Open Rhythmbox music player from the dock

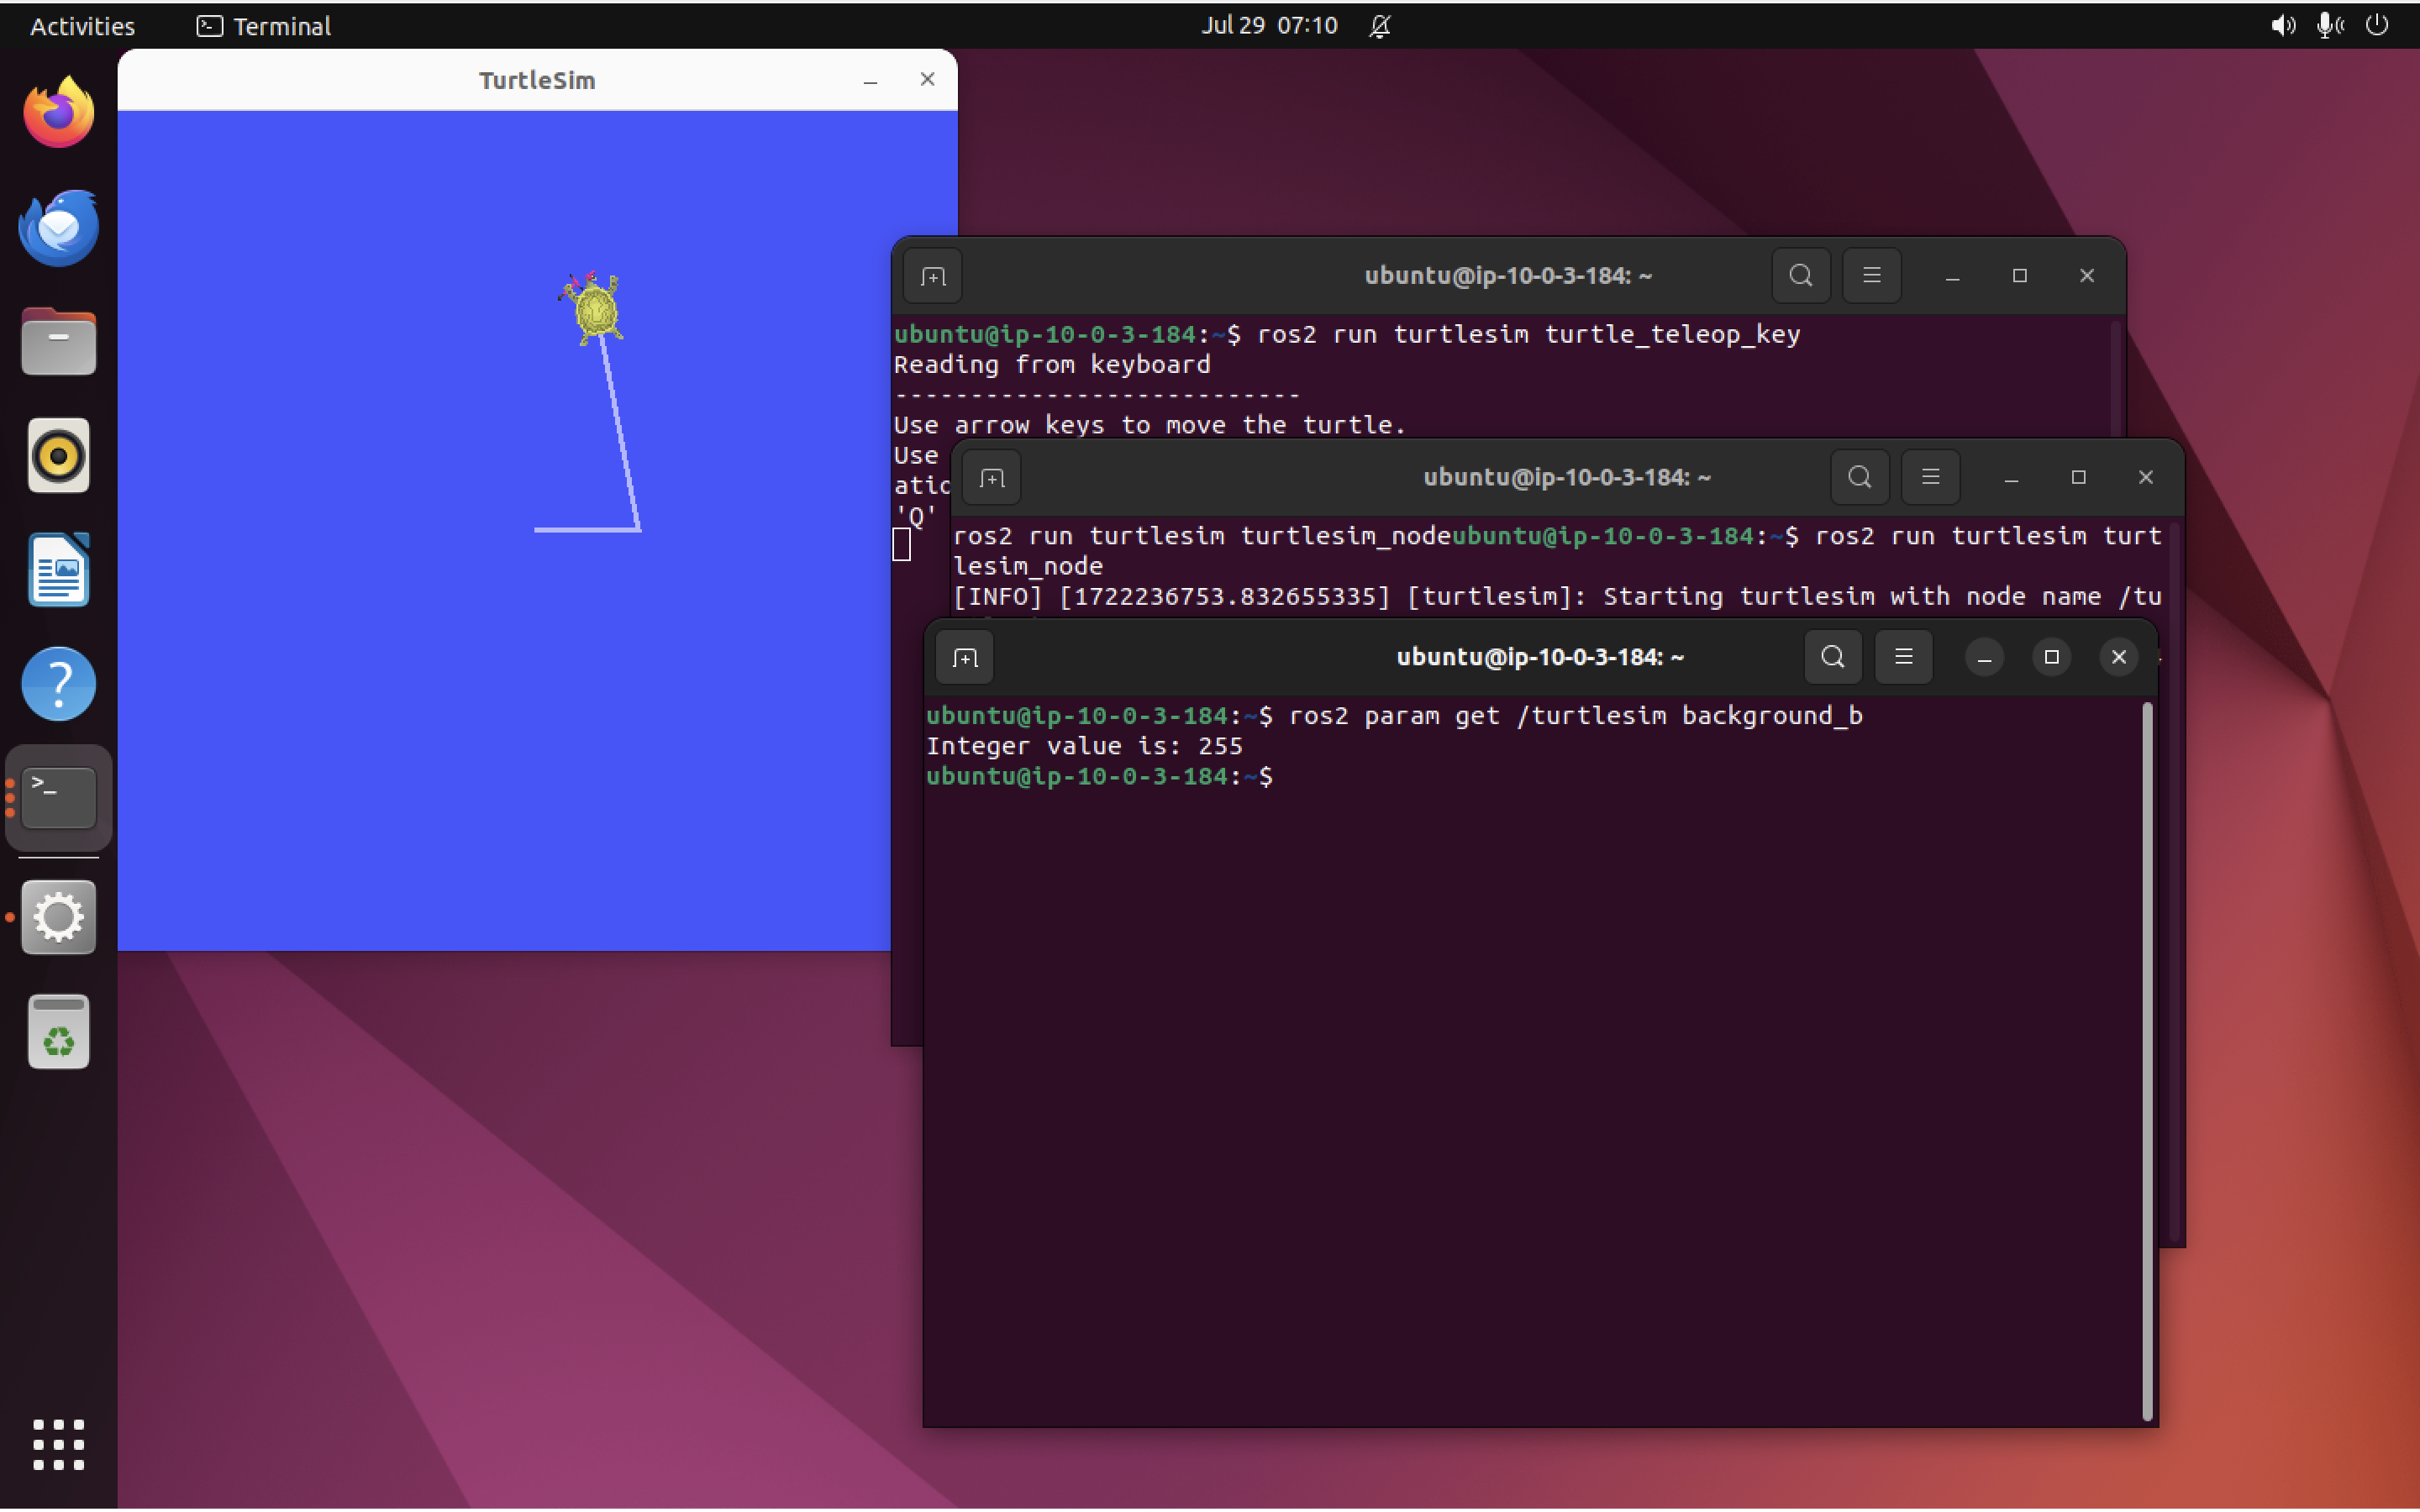point(58,456)
